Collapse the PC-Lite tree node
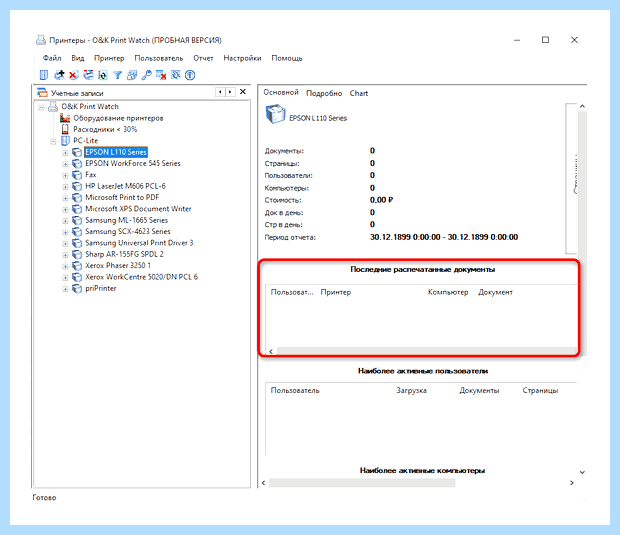The width and height of the screenshot is (620, 535). 53,142
